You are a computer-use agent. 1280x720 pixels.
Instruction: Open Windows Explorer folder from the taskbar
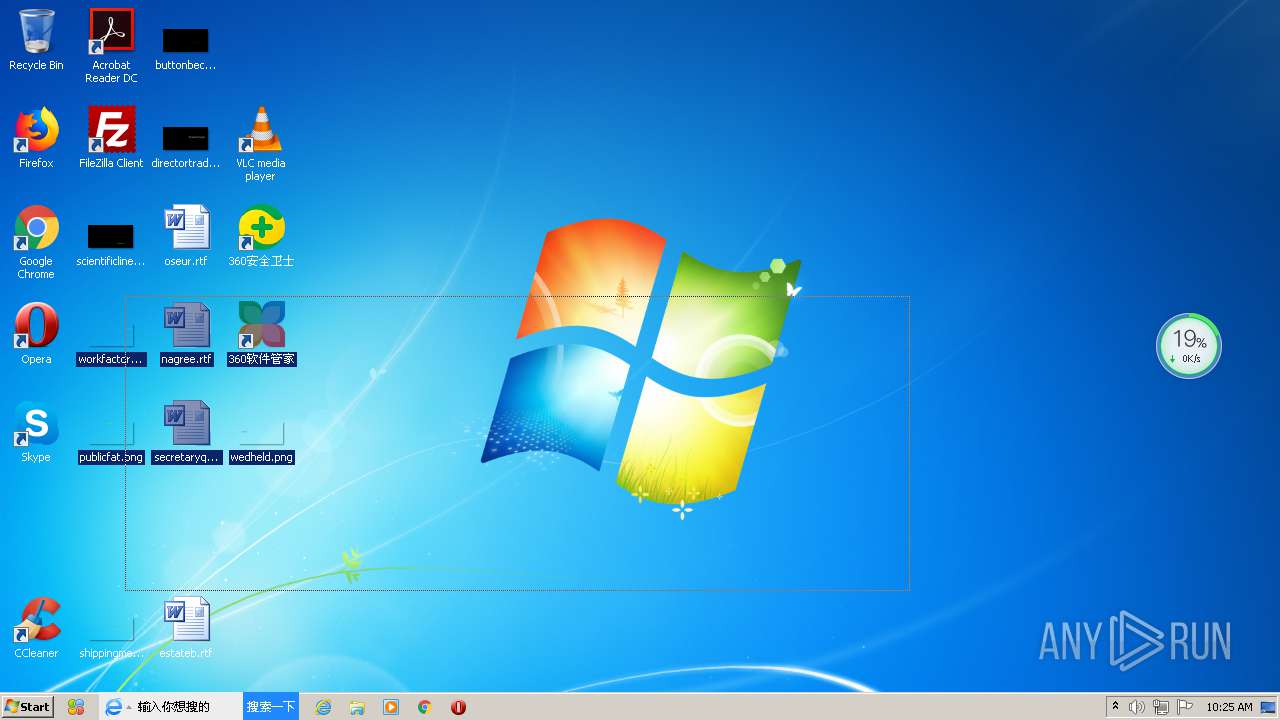coord(357,707)
